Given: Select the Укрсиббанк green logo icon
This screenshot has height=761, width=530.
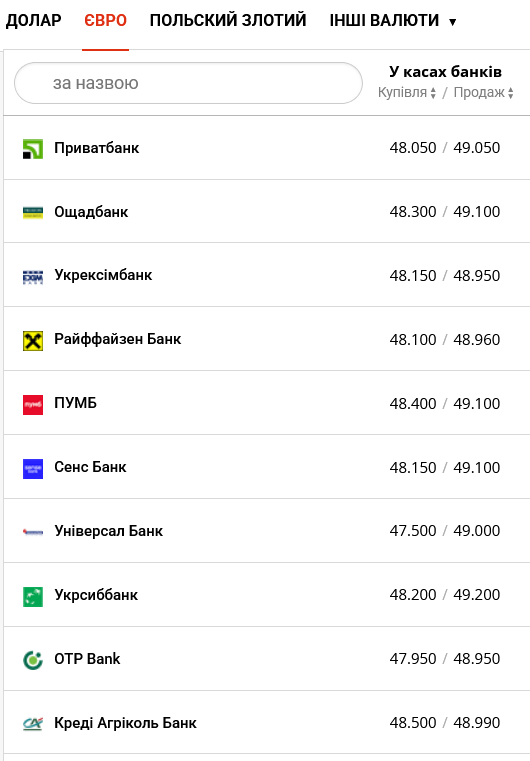Looking at the screenshot, I should pos(33,596).
